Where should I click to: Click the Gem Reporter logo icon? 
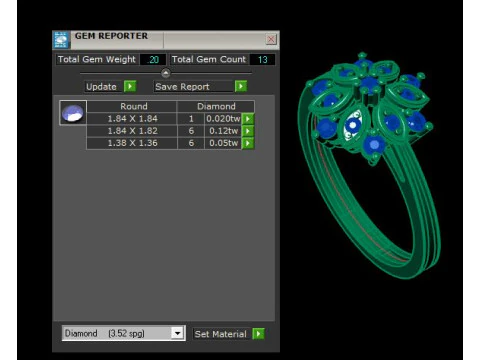(61, 40)
